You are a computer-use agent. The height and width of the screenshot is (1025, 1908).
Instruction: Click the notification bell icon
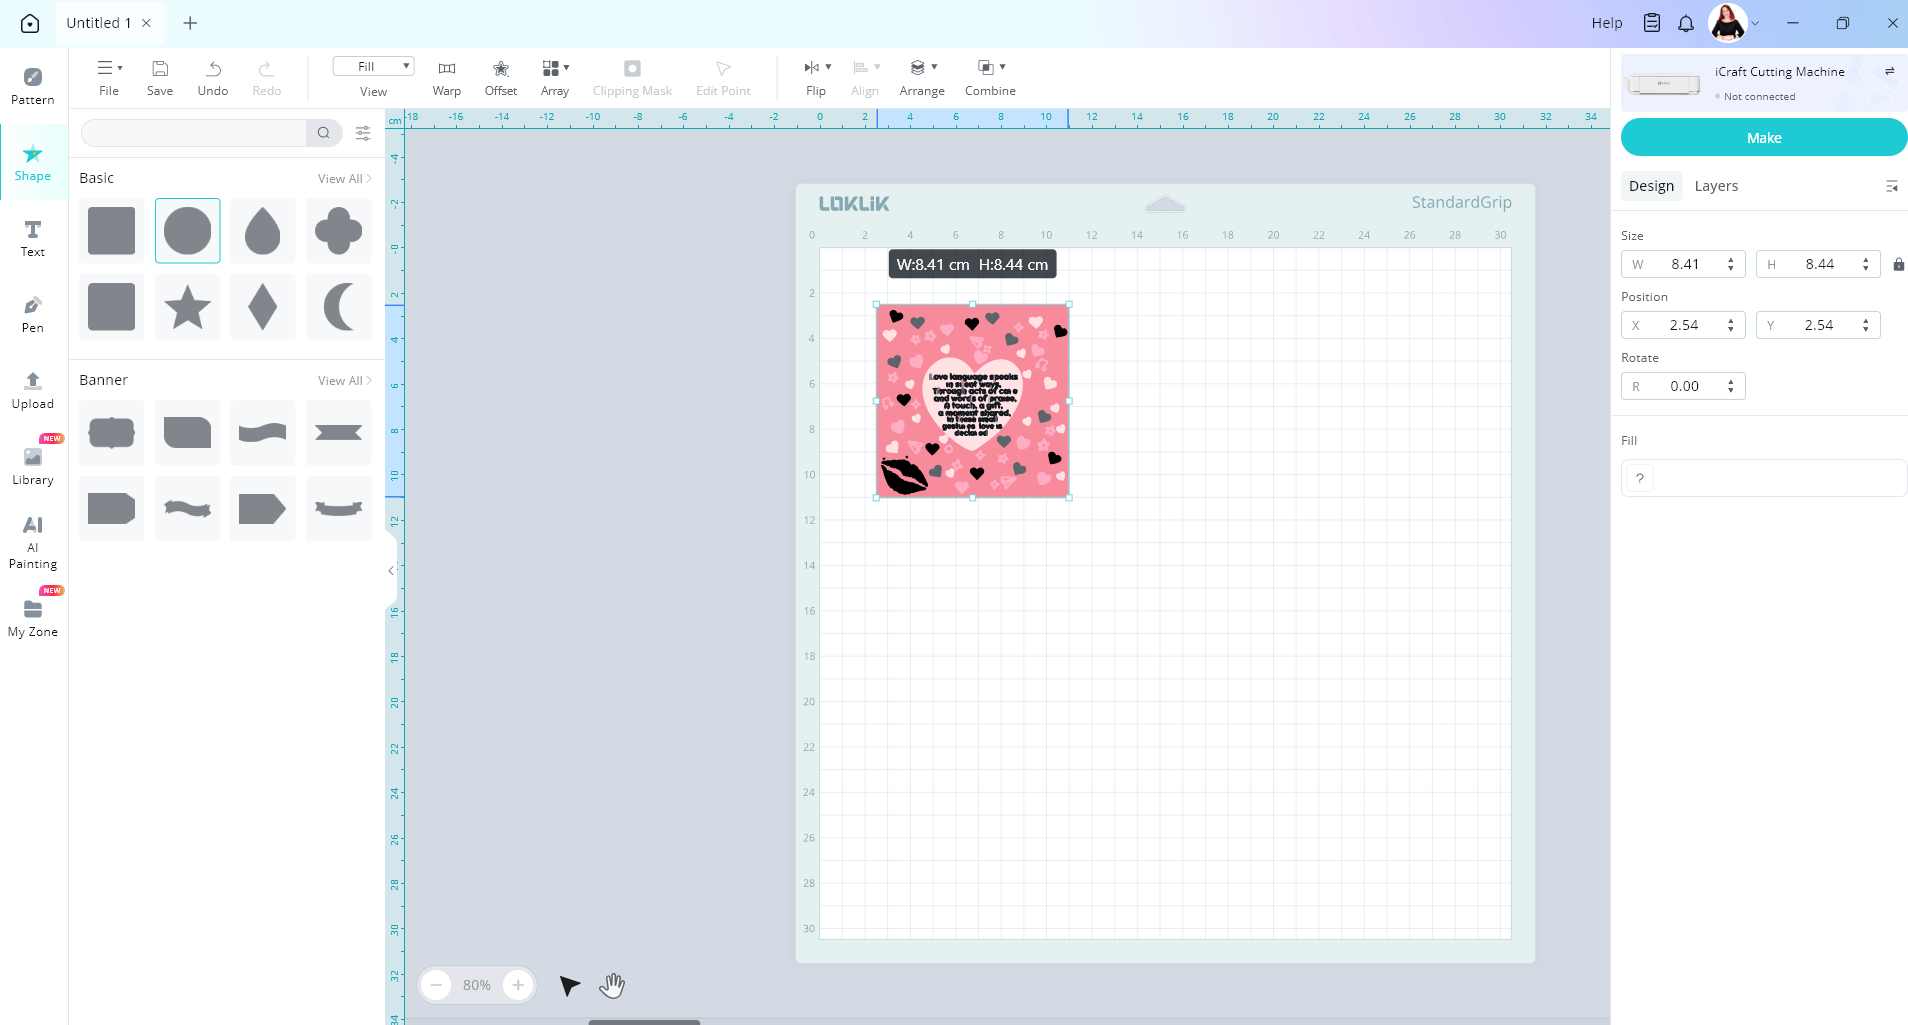click(x=1686, y=23)
